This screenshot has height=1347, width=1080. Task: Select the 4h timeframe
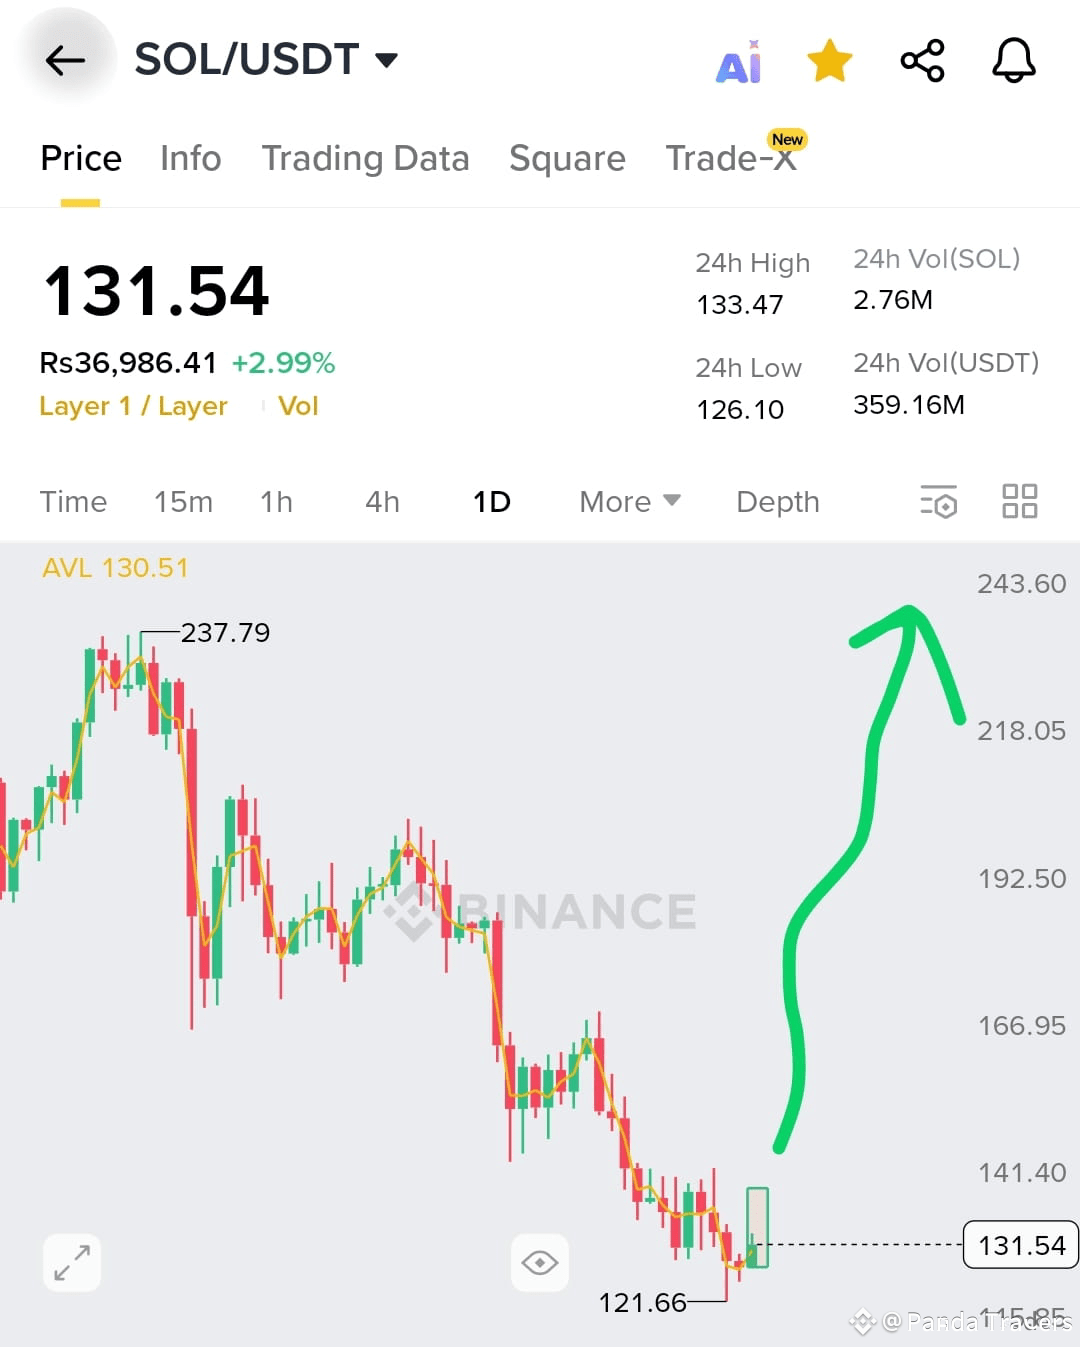(382, 501)
